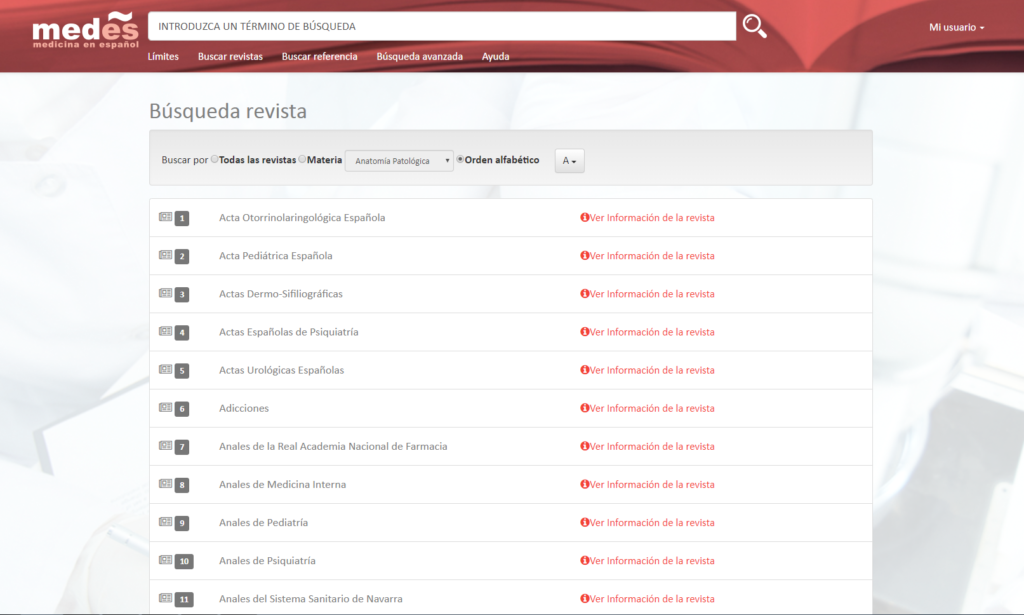Click the magnifying glass search icon
The height and width of the screenshot is (615, 1024).
coord(754,27)
